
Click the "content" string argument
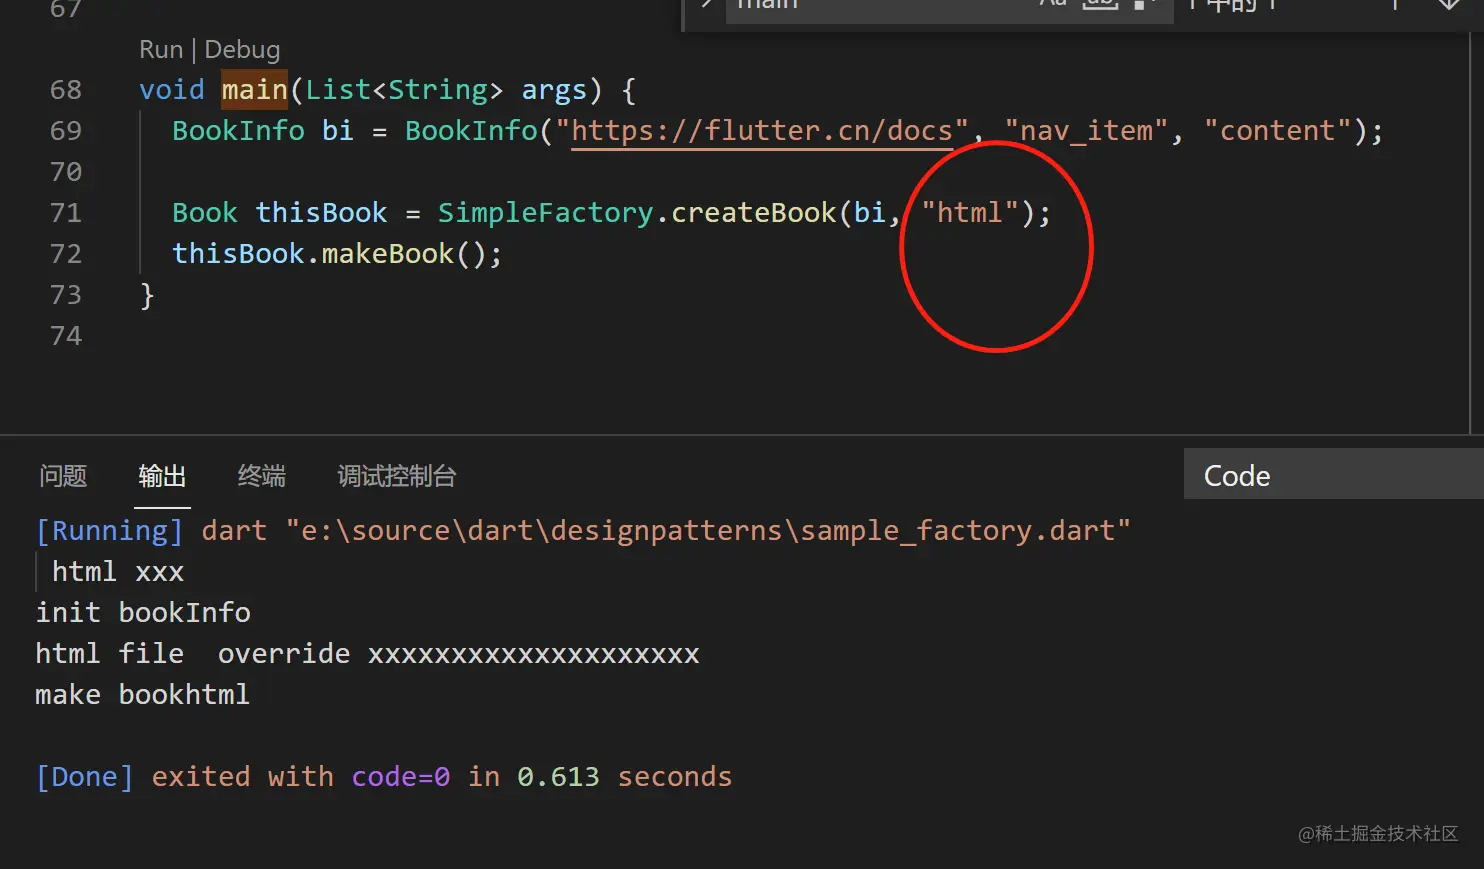[x=1277, y=131]
